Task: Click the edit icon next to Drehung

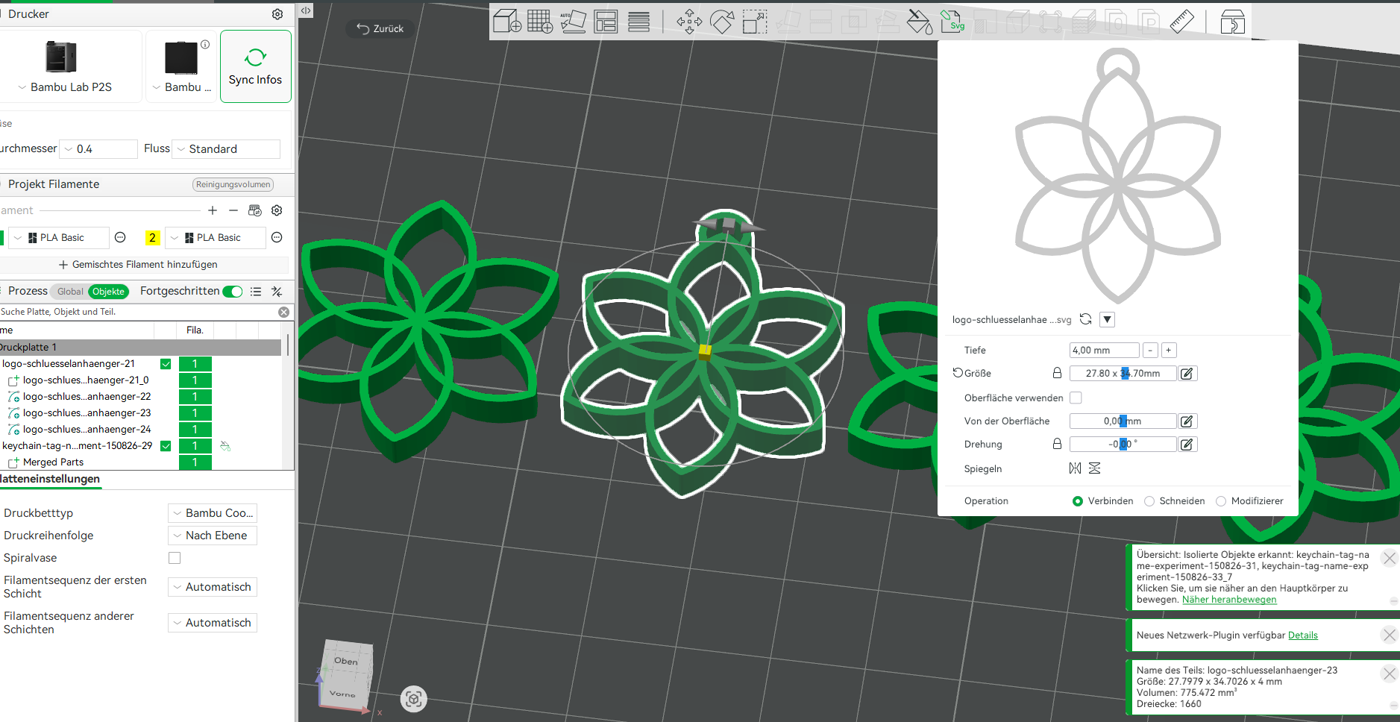Action: (x=1187, y=444)
